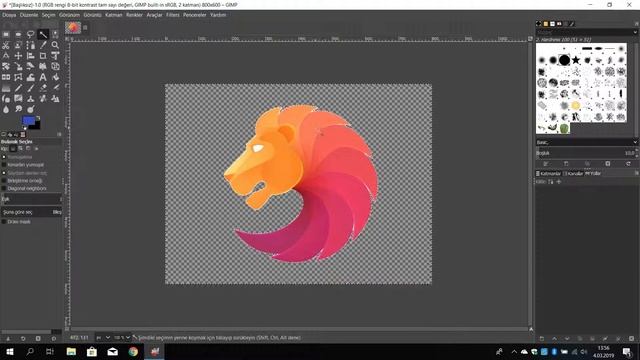Viewport: 640px width, 360px height.
Task: Toggle the Yumuşatma antialiasing checkbox
Action: (4, 157)
